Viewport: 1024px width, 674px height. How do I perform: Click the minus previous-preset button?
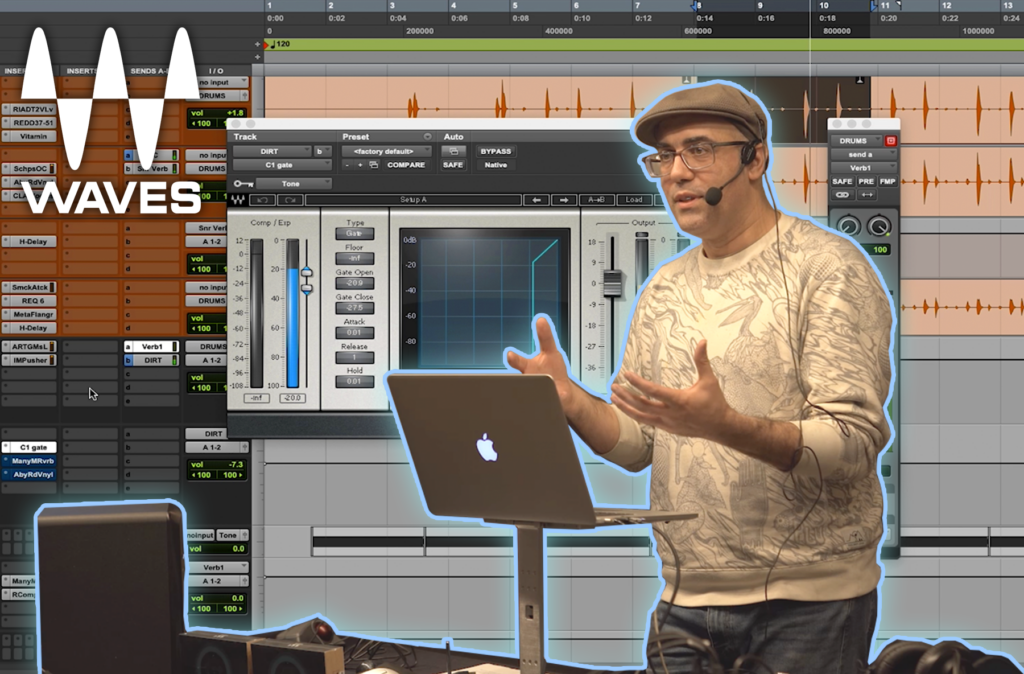click(347, 165)
